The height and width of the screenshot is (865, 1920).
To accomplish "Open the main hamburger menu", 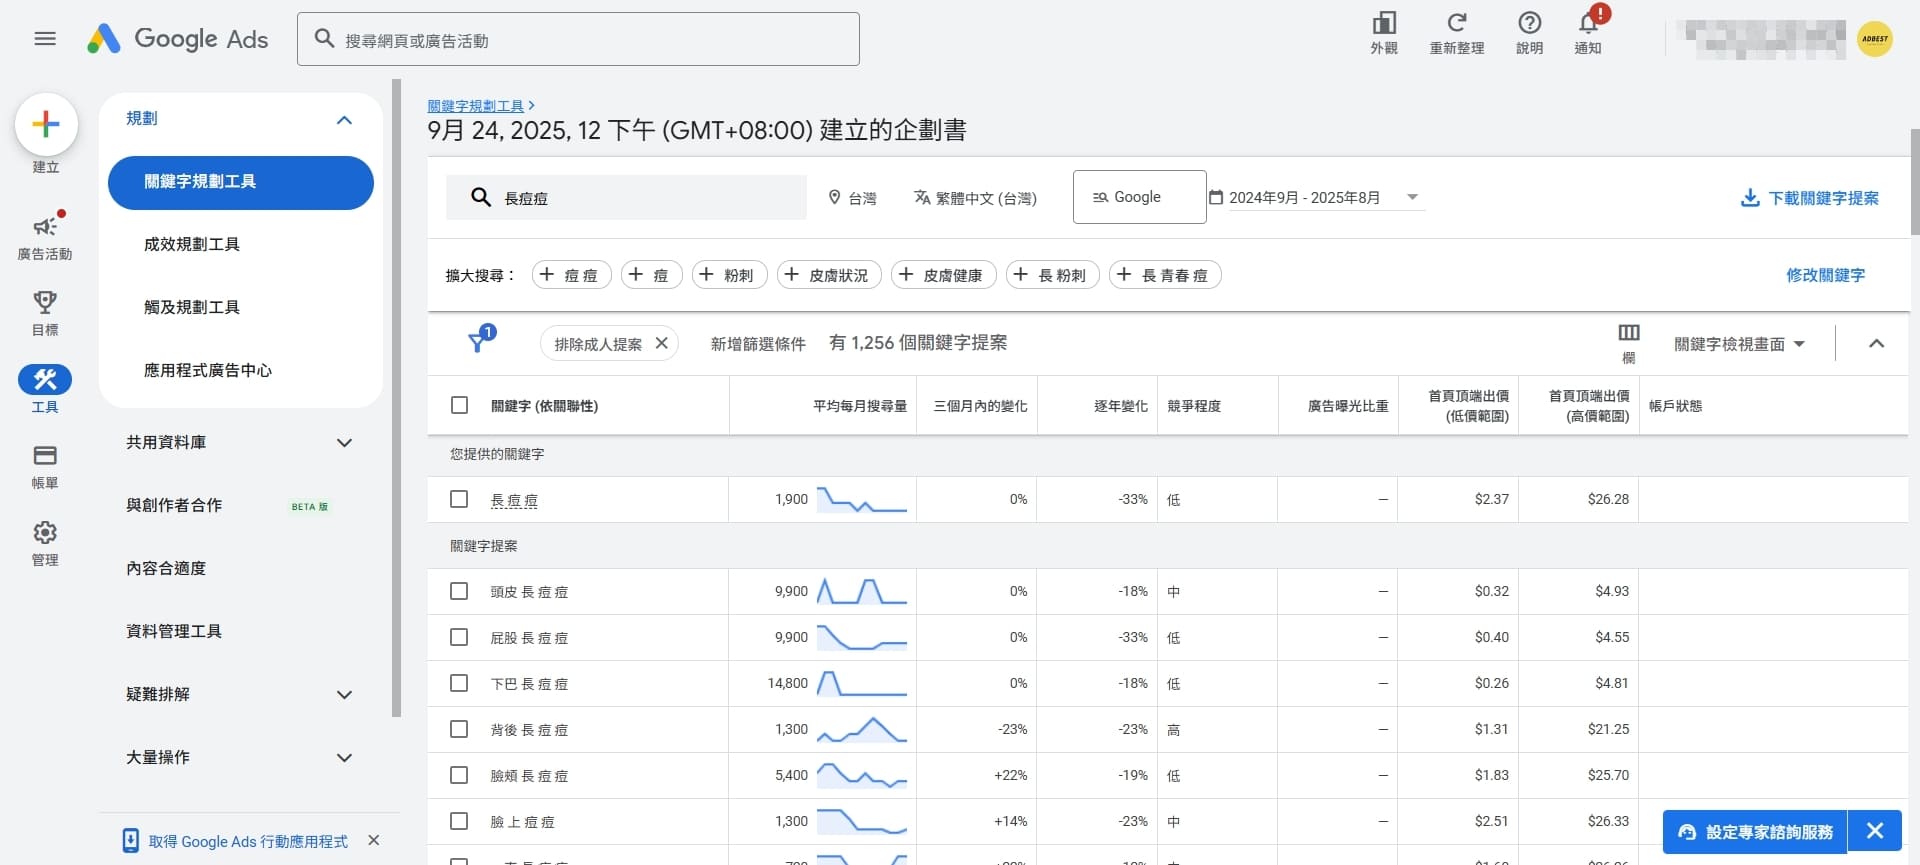I will pyautogui.click(x=45, y=39).
